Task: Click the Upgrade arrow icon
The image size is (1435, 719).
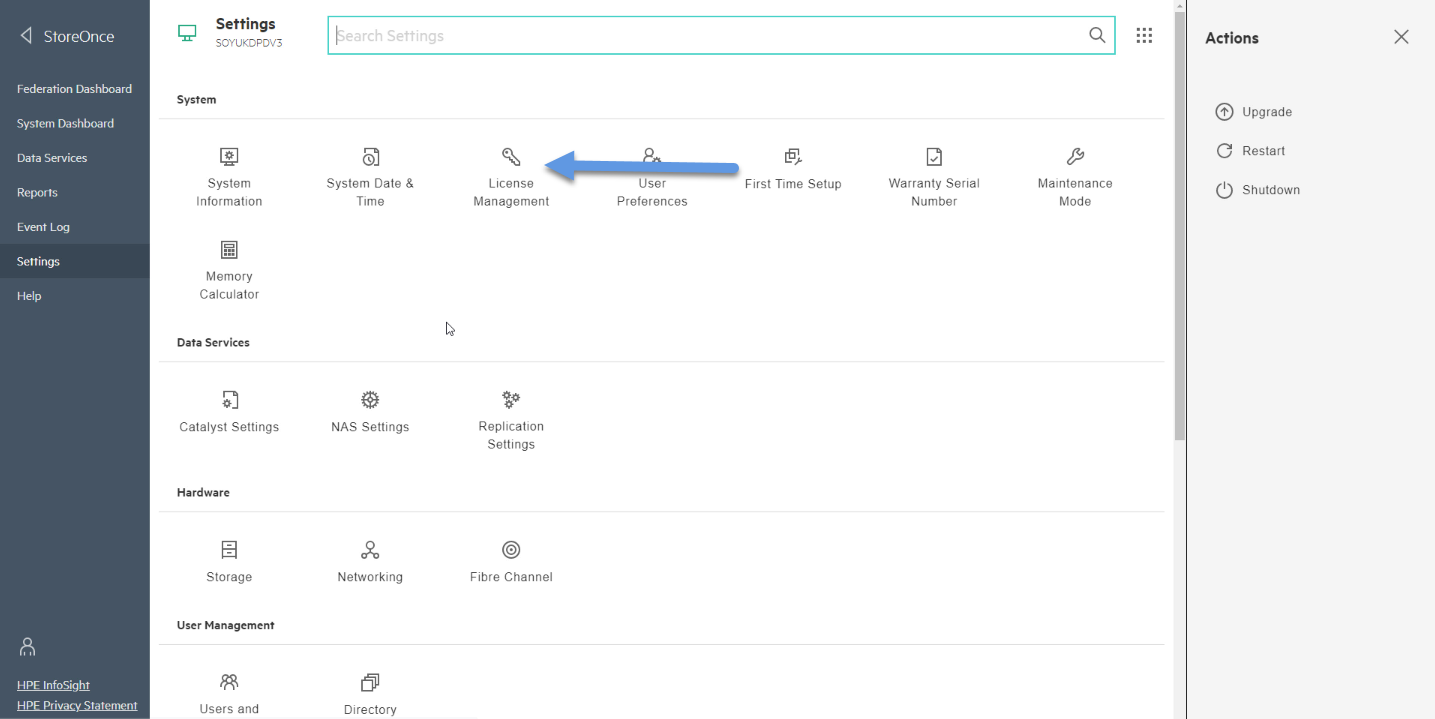Action: point(1224,112)
